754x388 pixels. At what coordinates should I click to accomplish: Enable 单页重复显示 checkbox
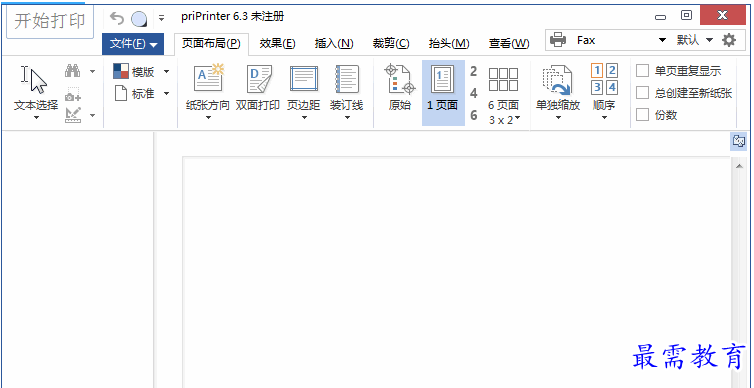pos(642,71)
